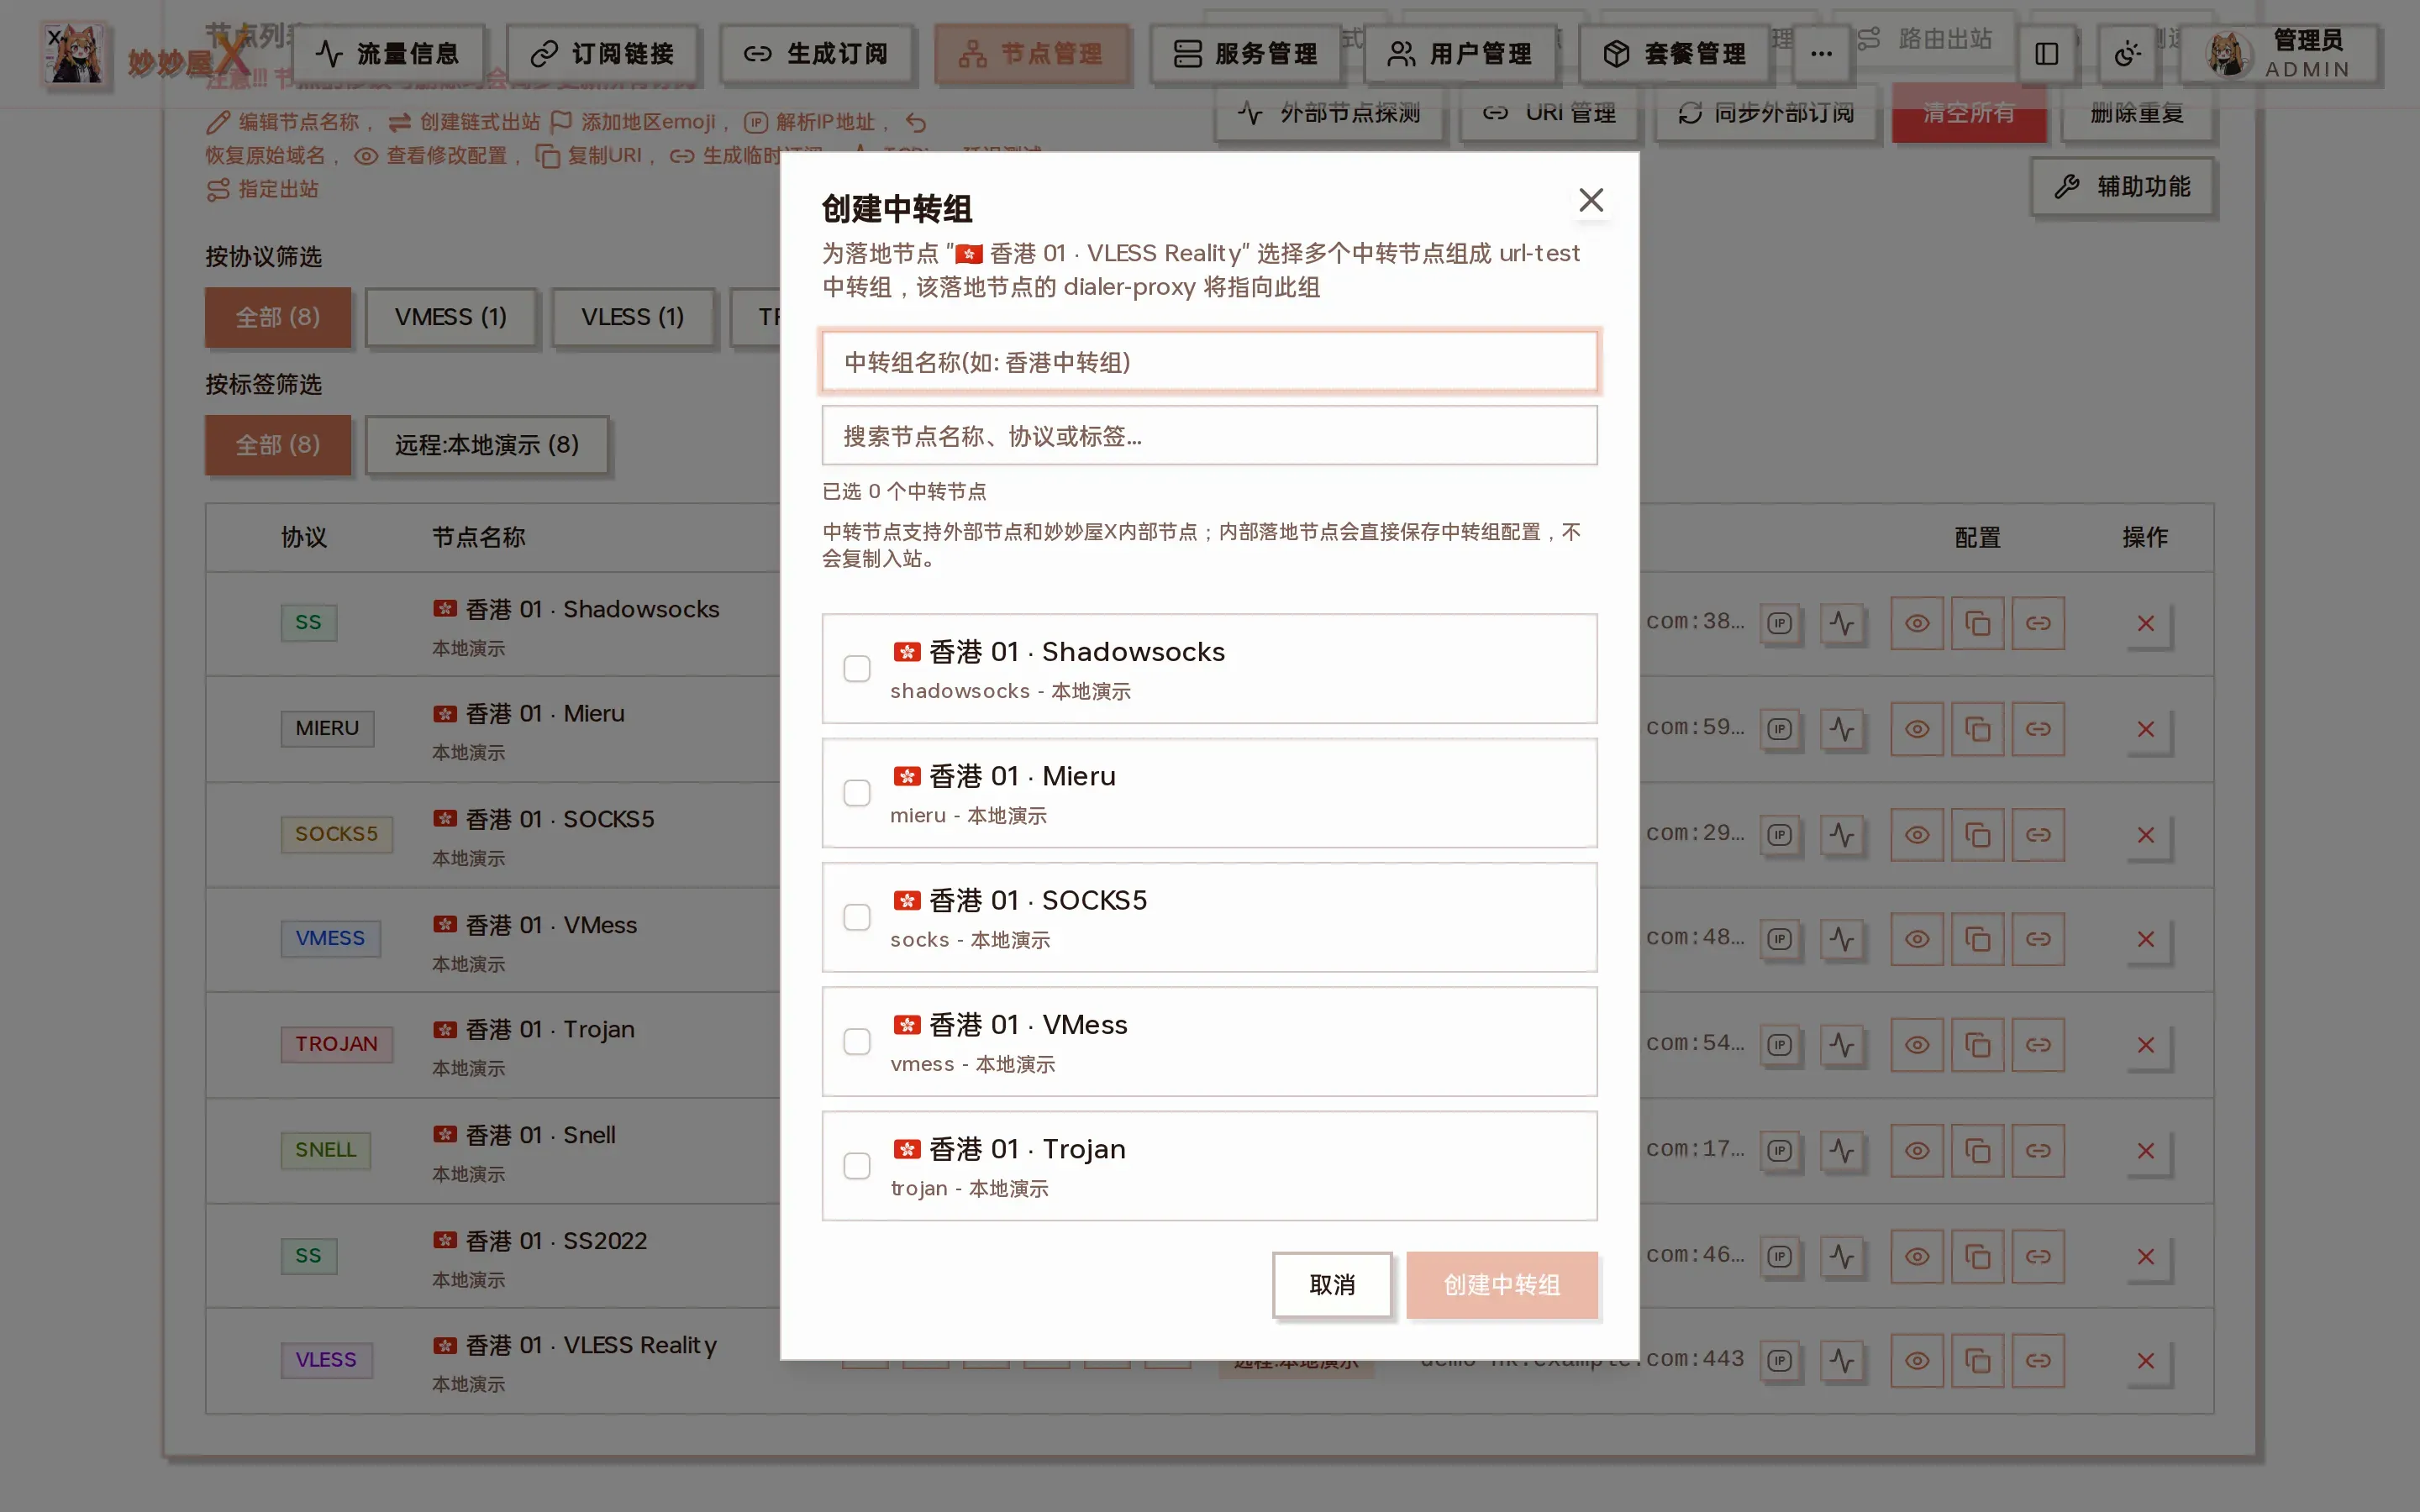
Task: Click the 妙妙屋X logo avatar
Action: 74,54
